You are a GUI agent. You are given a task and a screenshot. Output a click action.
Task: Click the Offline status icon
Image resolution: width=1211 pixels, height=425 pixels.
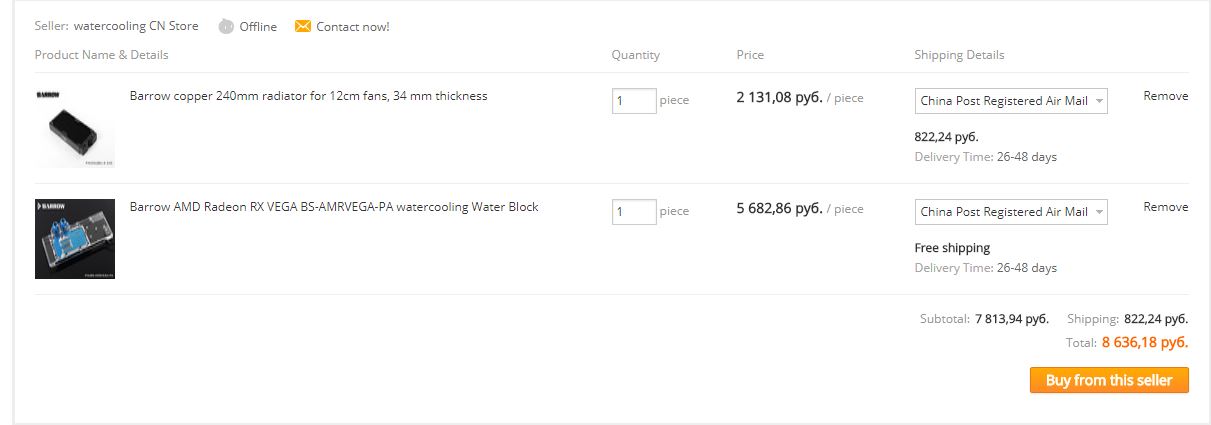coord(226,26)
